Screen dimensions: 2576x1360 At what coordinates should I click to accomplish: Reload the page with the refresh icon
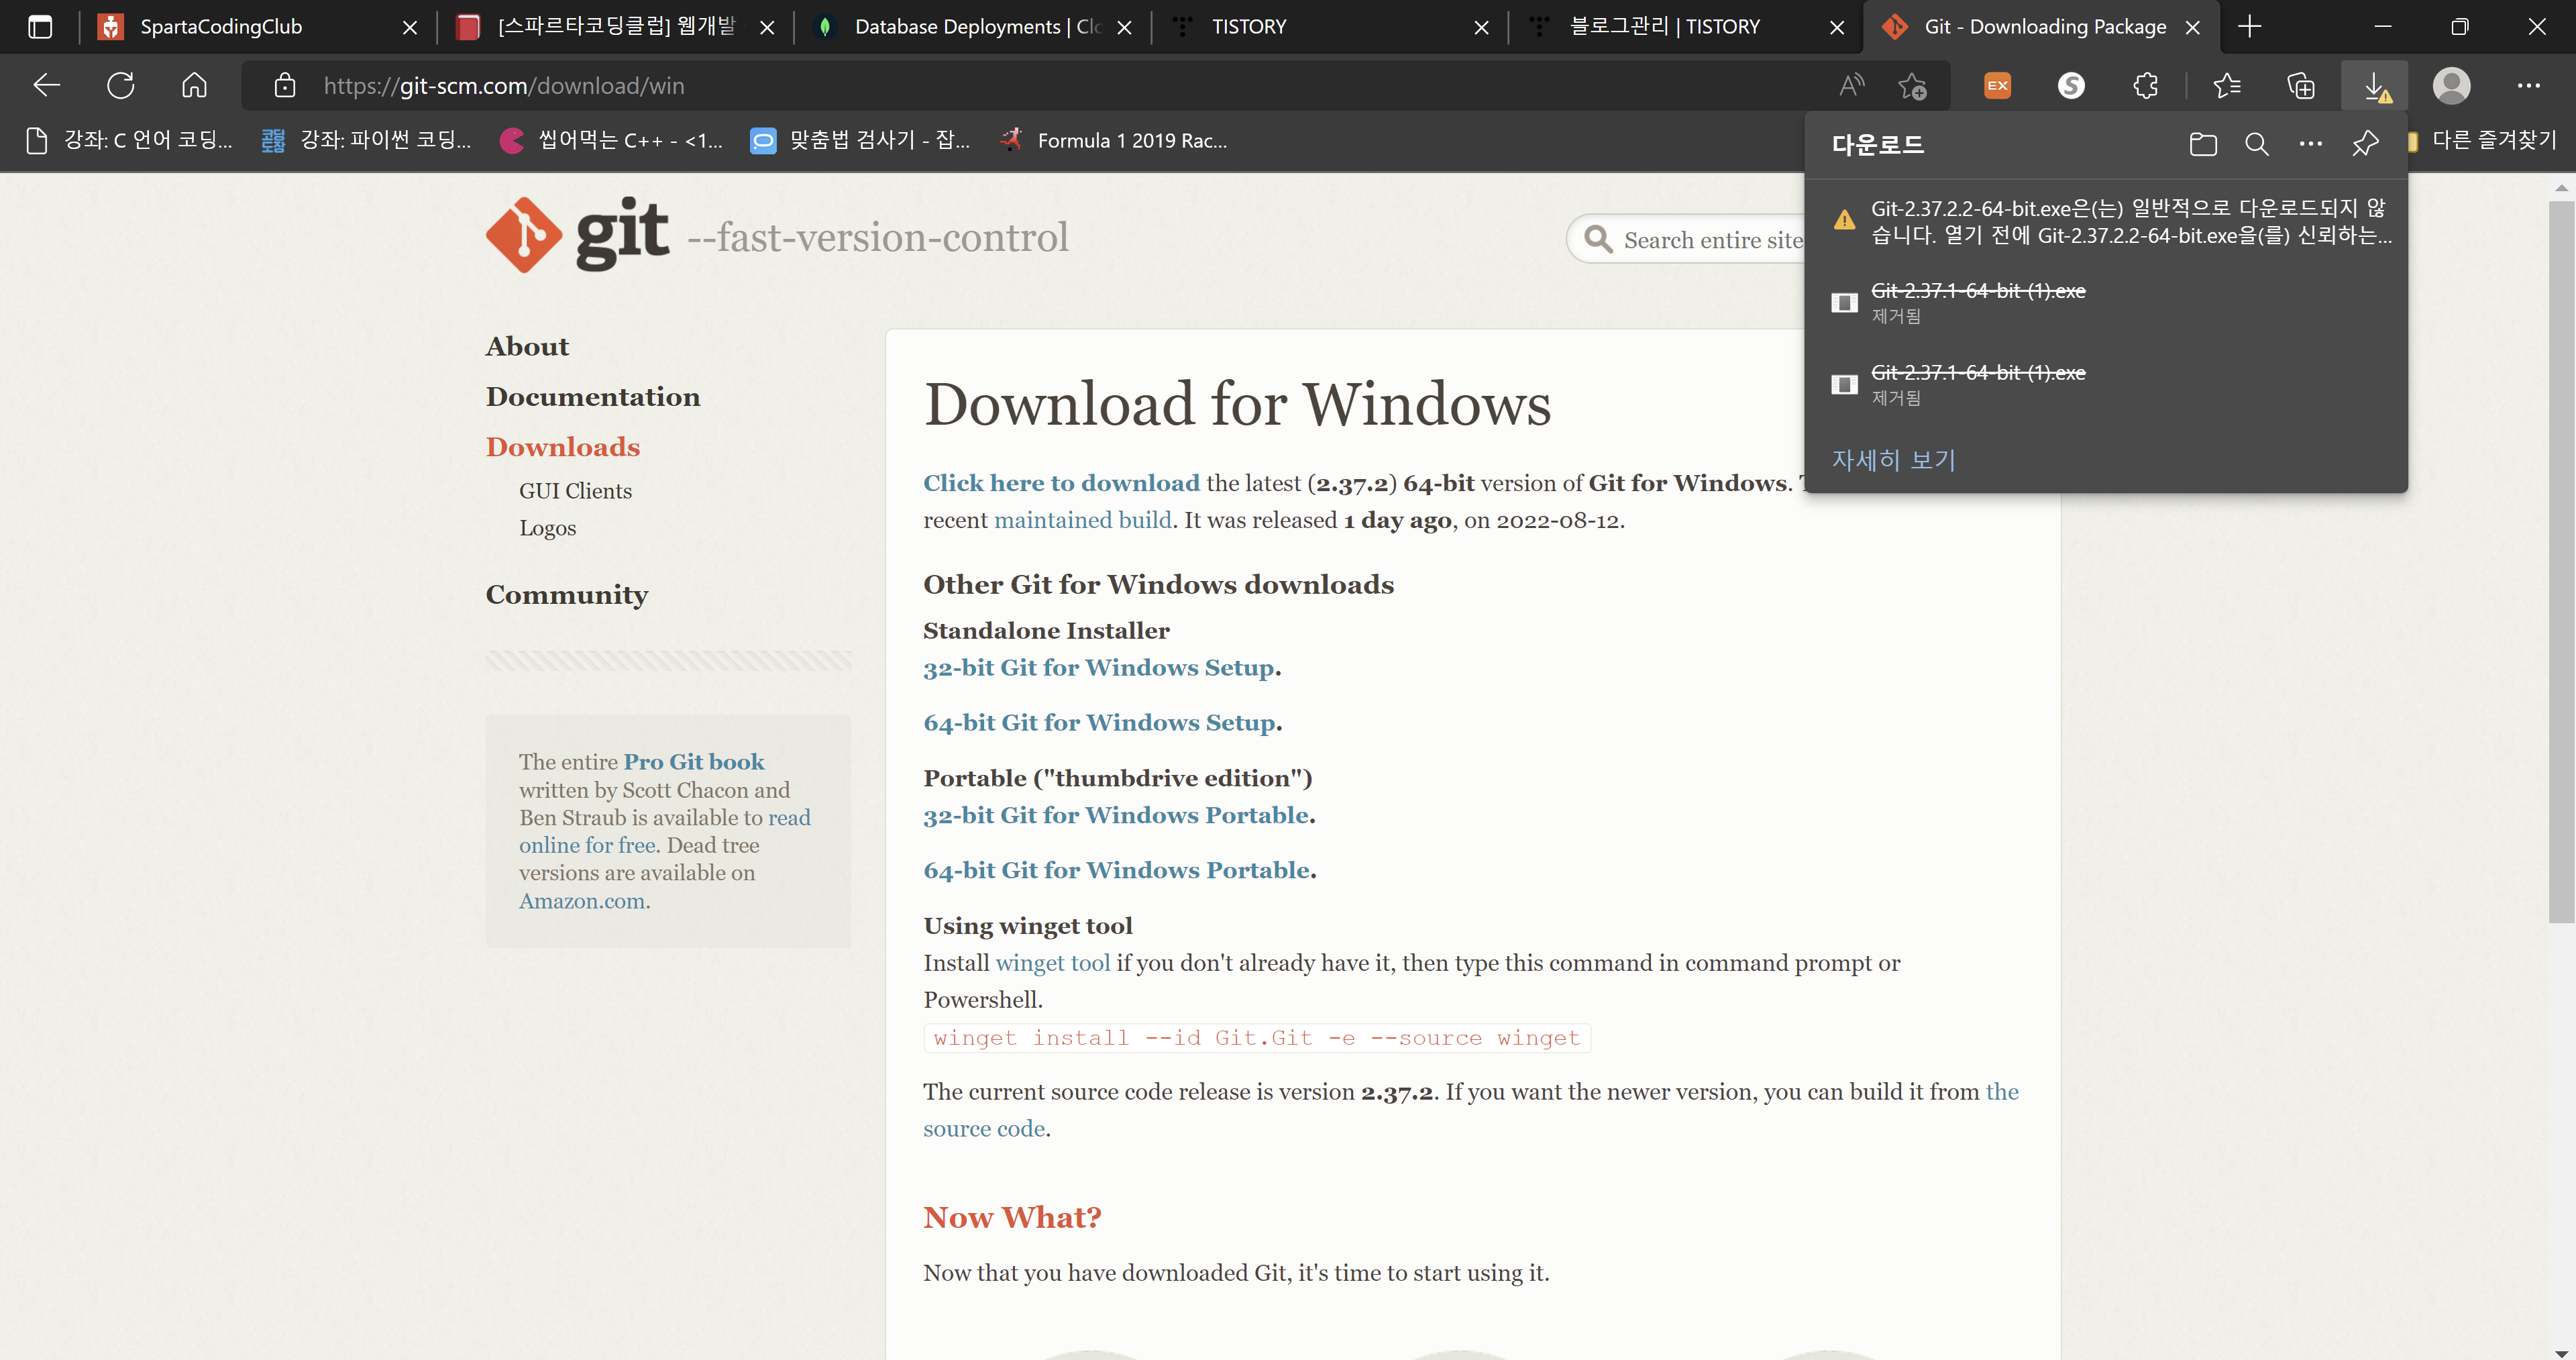pos(121,86)
